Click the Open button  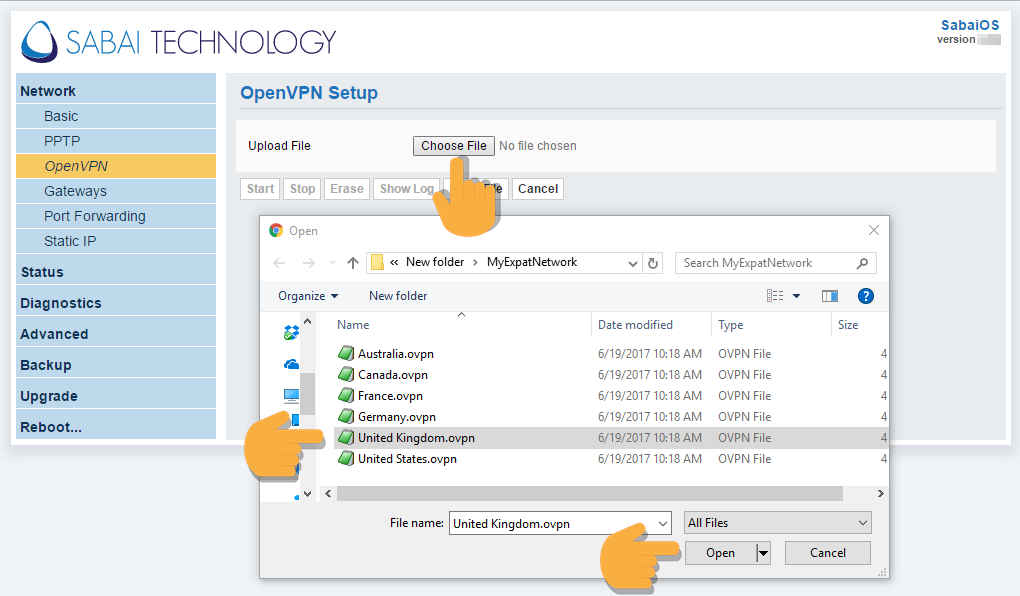point(720,553)
